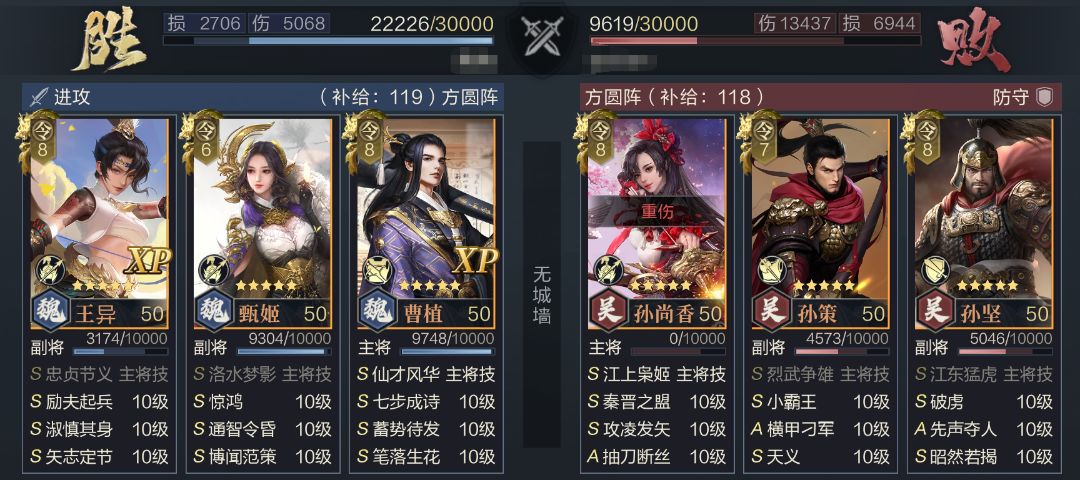Select the 抽刀断丝 skill entry
Screen dimensions: 1080x480
coord(656,456)
